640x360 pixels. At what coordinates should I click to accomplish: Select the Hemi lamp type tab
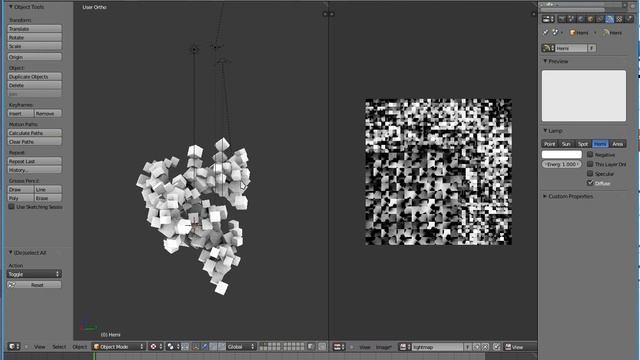[x=600, y=144]
